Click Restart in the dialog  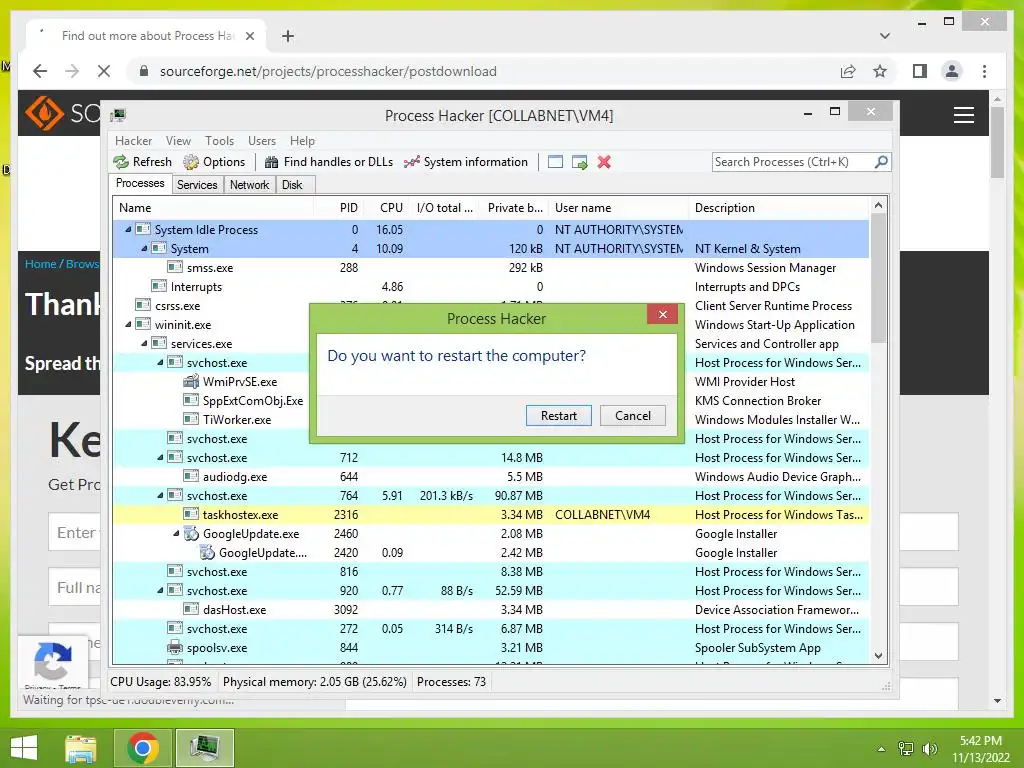pyautogui.click(x=559, y=416)
